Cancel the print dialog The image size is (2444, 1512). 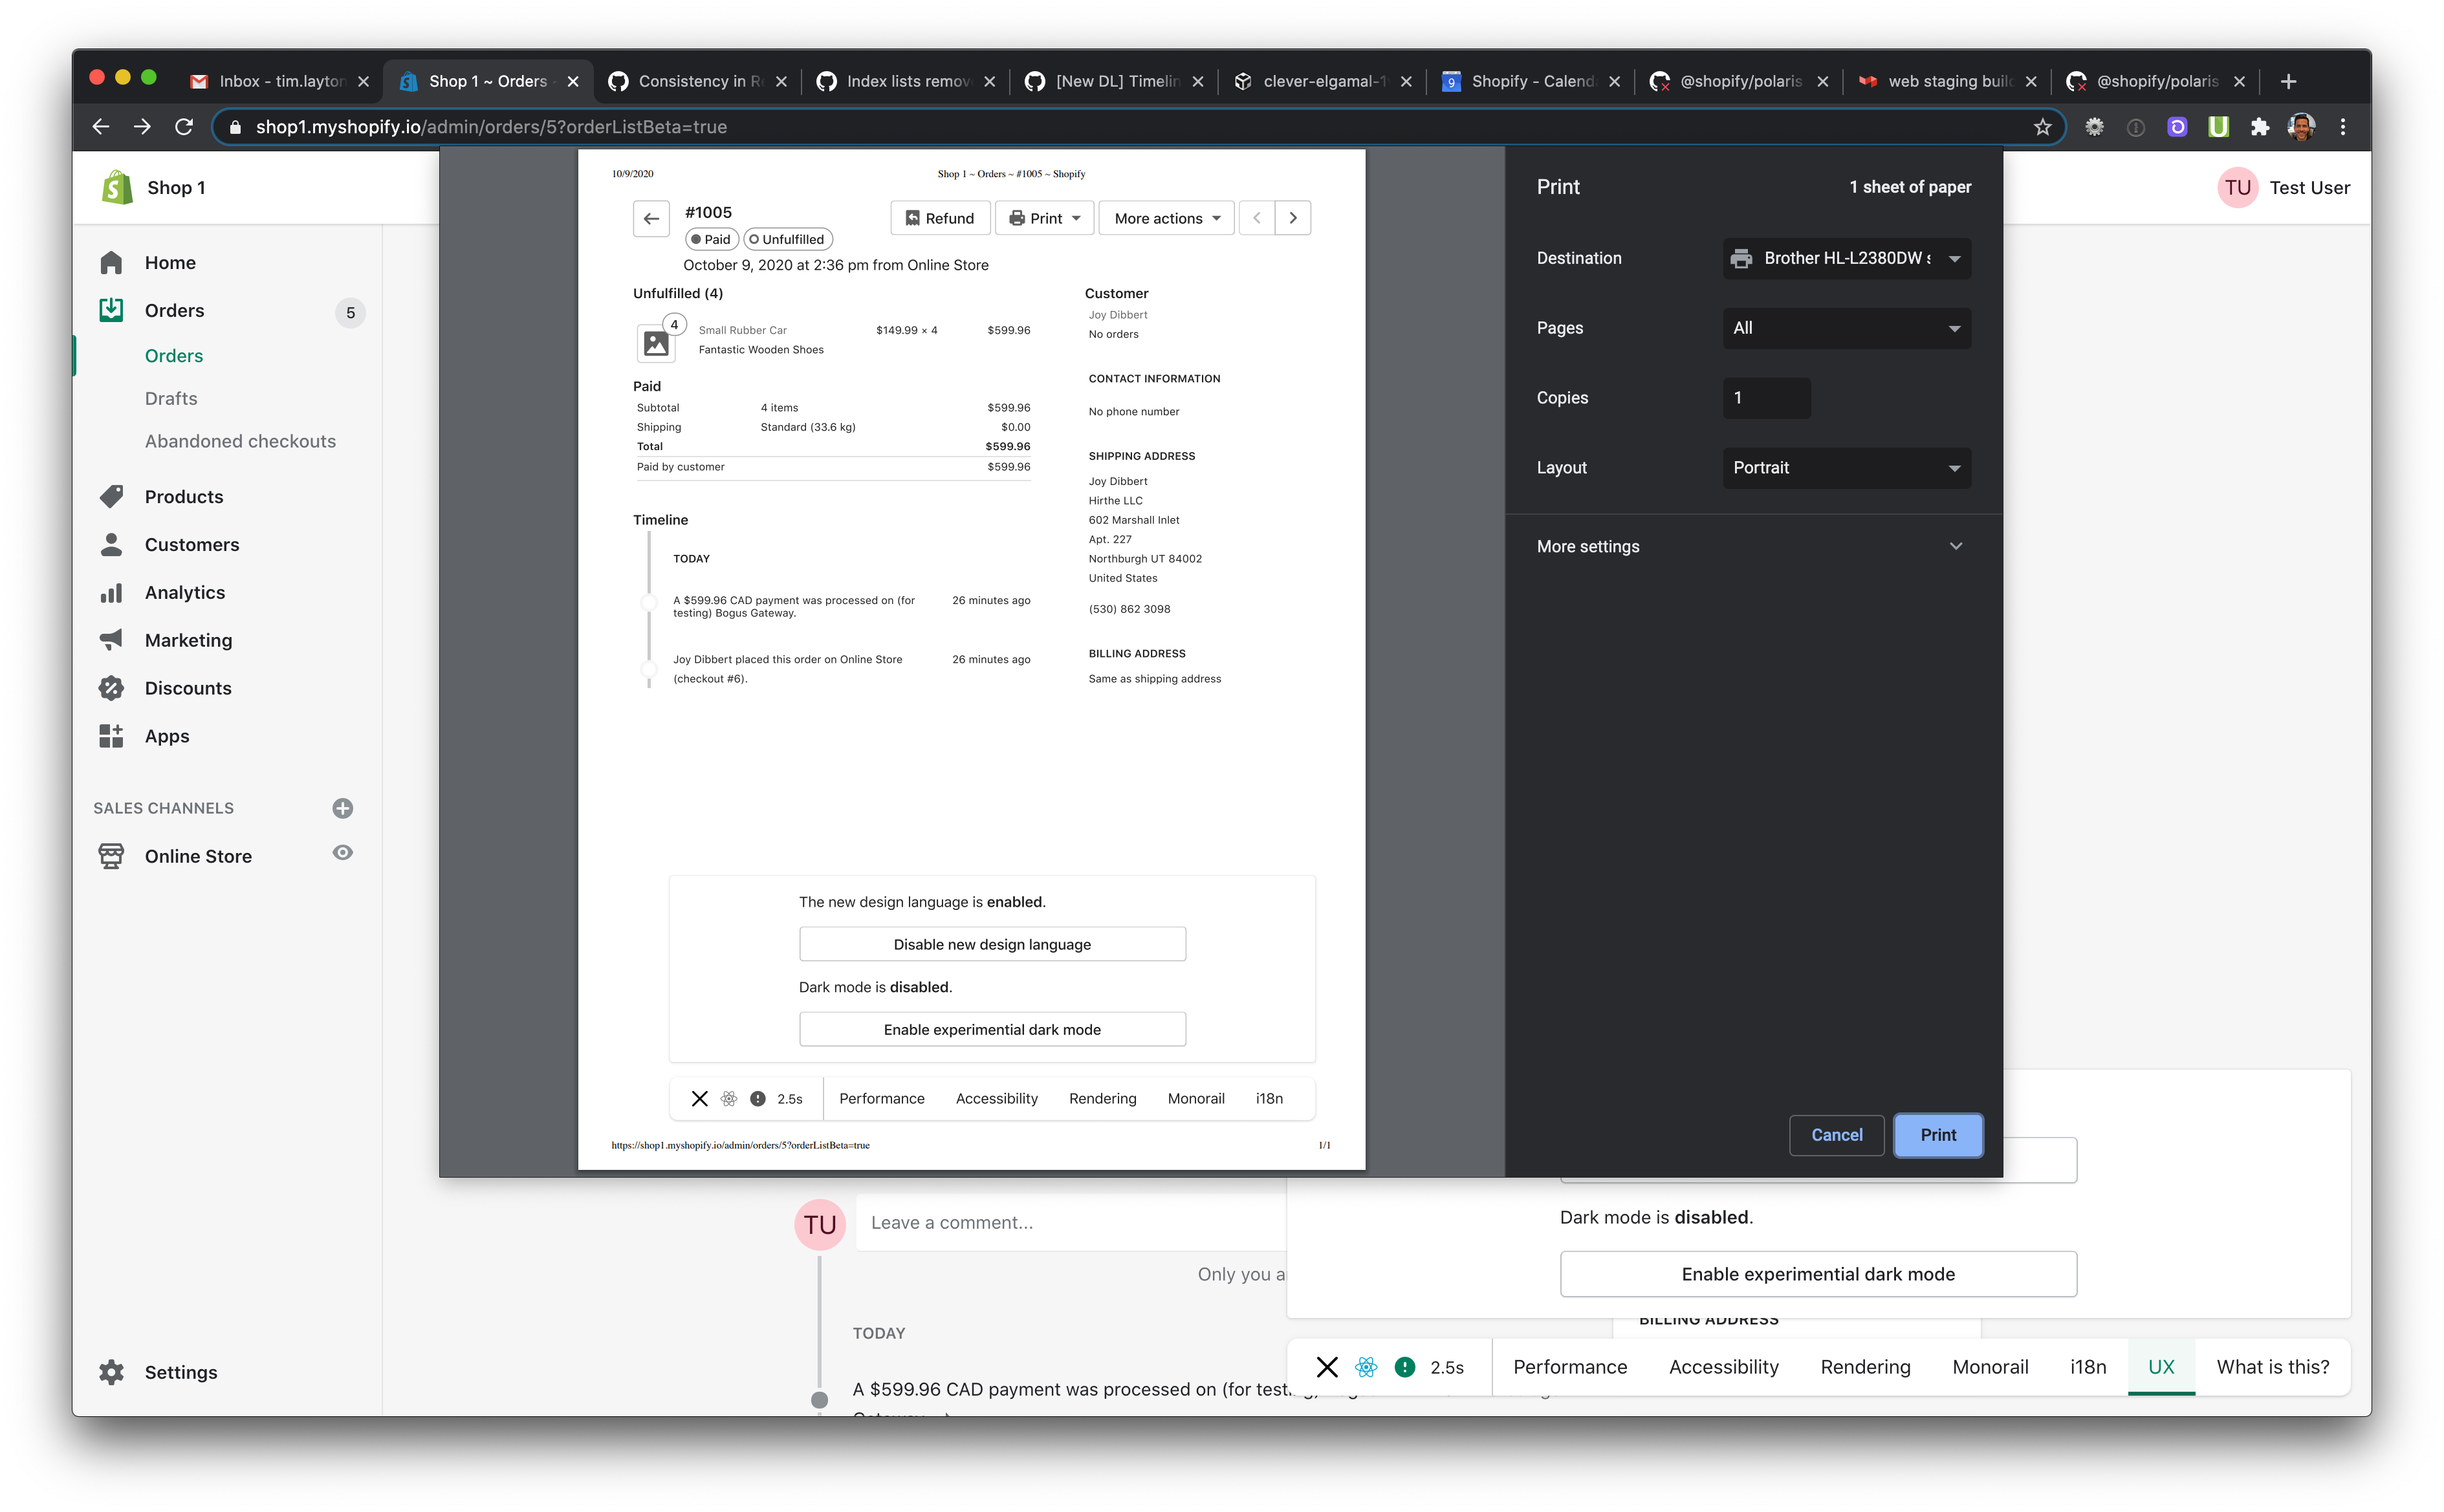(x=1836, y=1135)
